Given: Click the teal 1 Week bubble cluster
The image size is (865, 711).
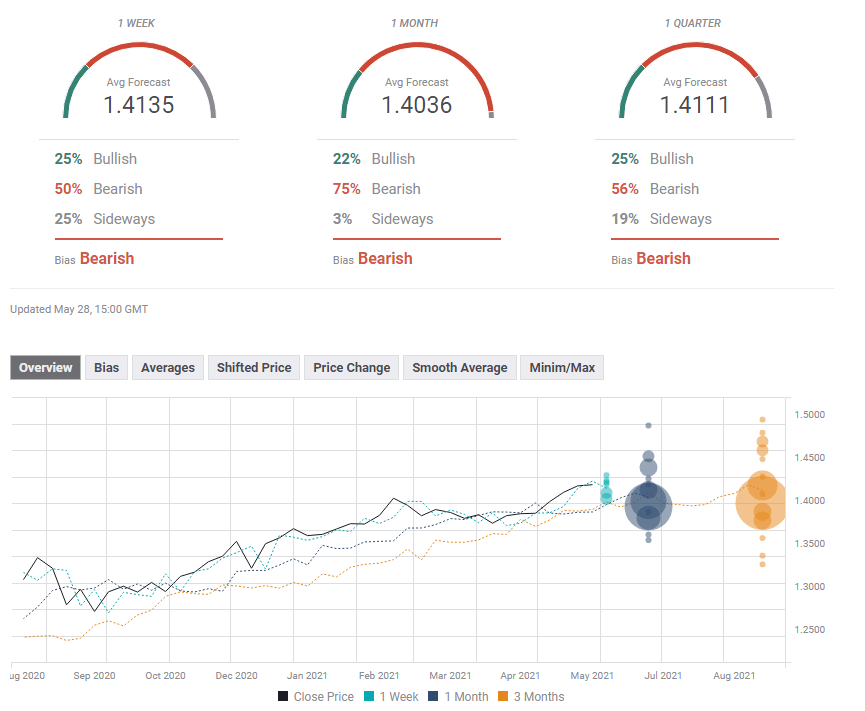Looking at the screenshot, I should click(x=606, y=492).
